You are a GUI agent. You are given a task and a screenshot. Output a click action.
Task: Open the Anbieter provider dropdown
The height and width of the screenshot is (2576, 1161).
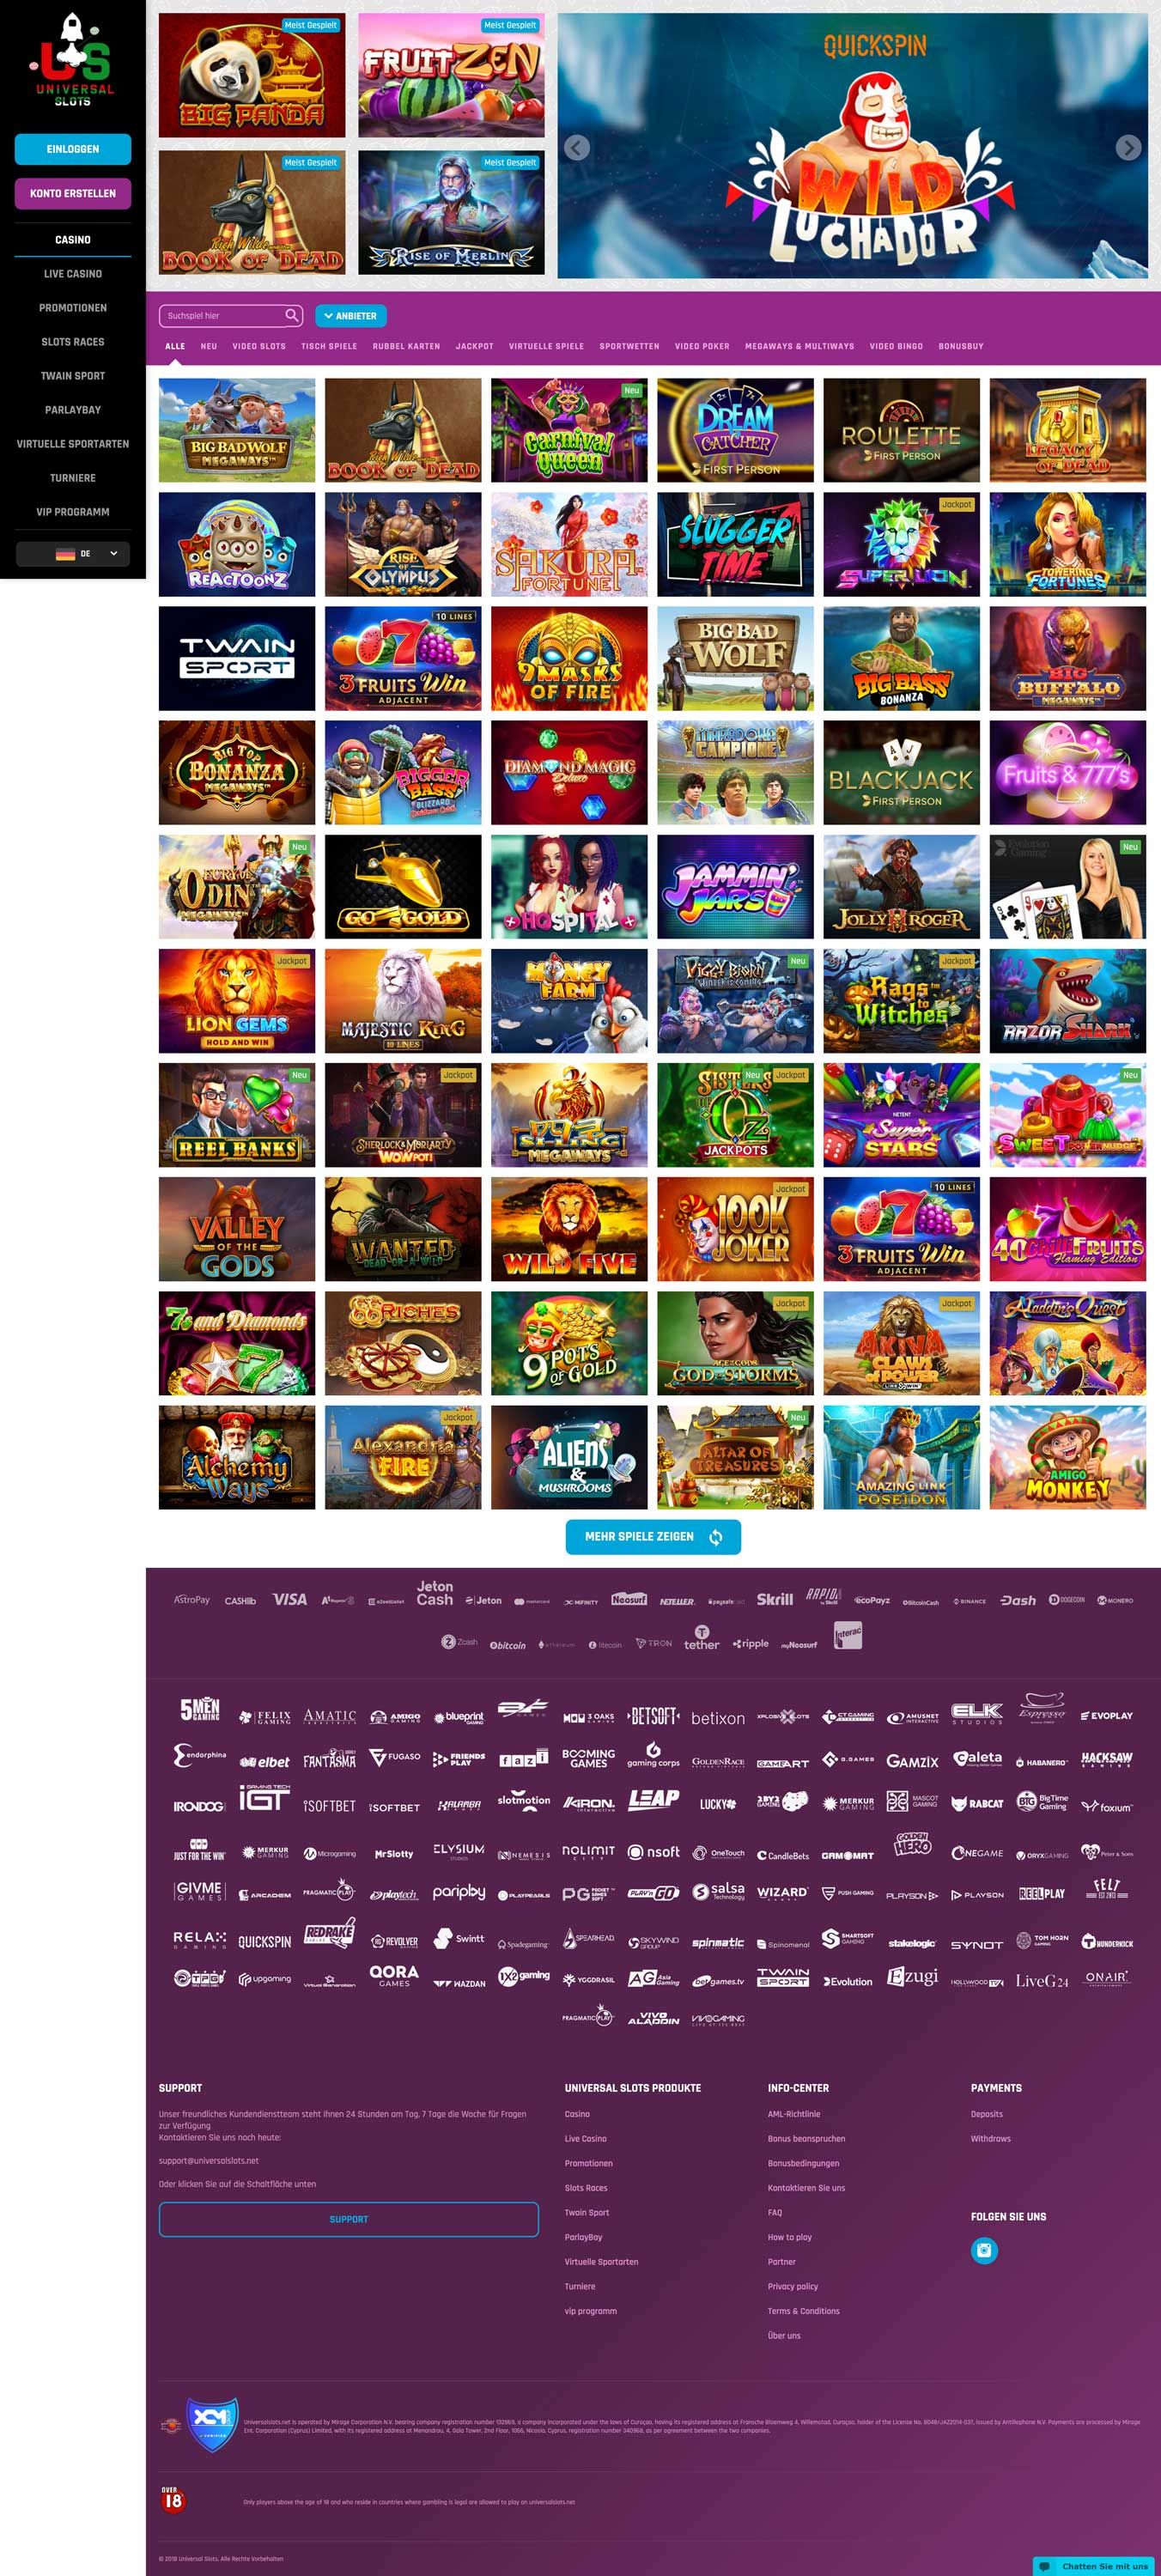click(x=351, y=316)
